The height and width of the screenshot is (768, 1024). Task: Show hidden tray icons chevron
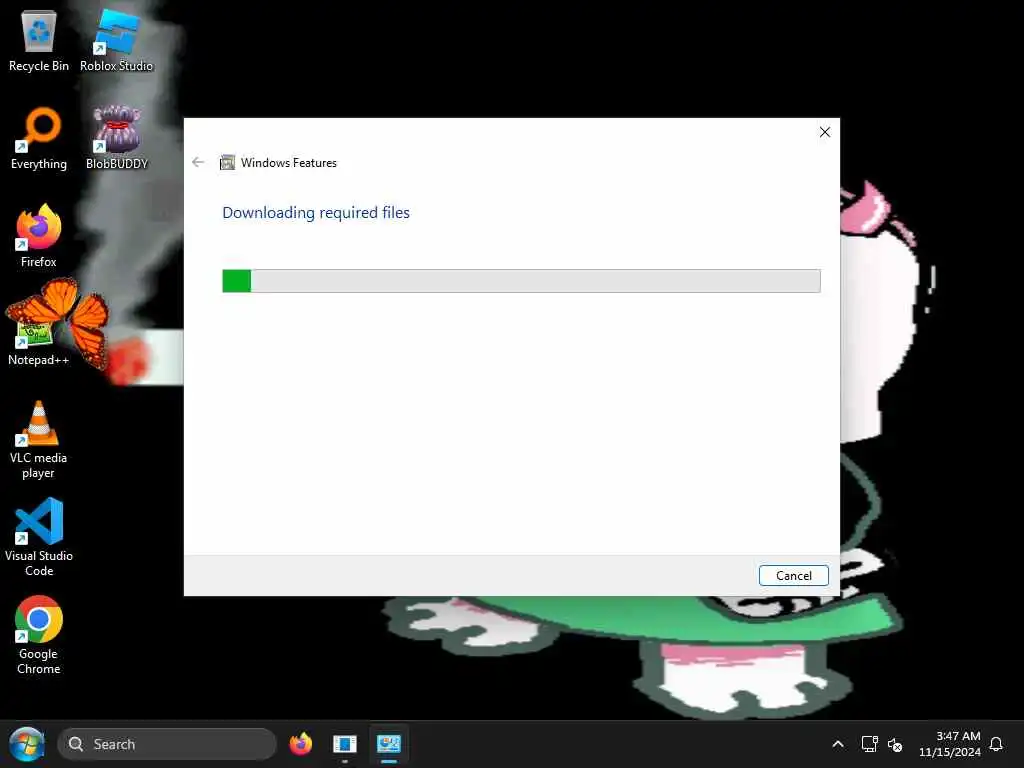[x=838, y=744]
